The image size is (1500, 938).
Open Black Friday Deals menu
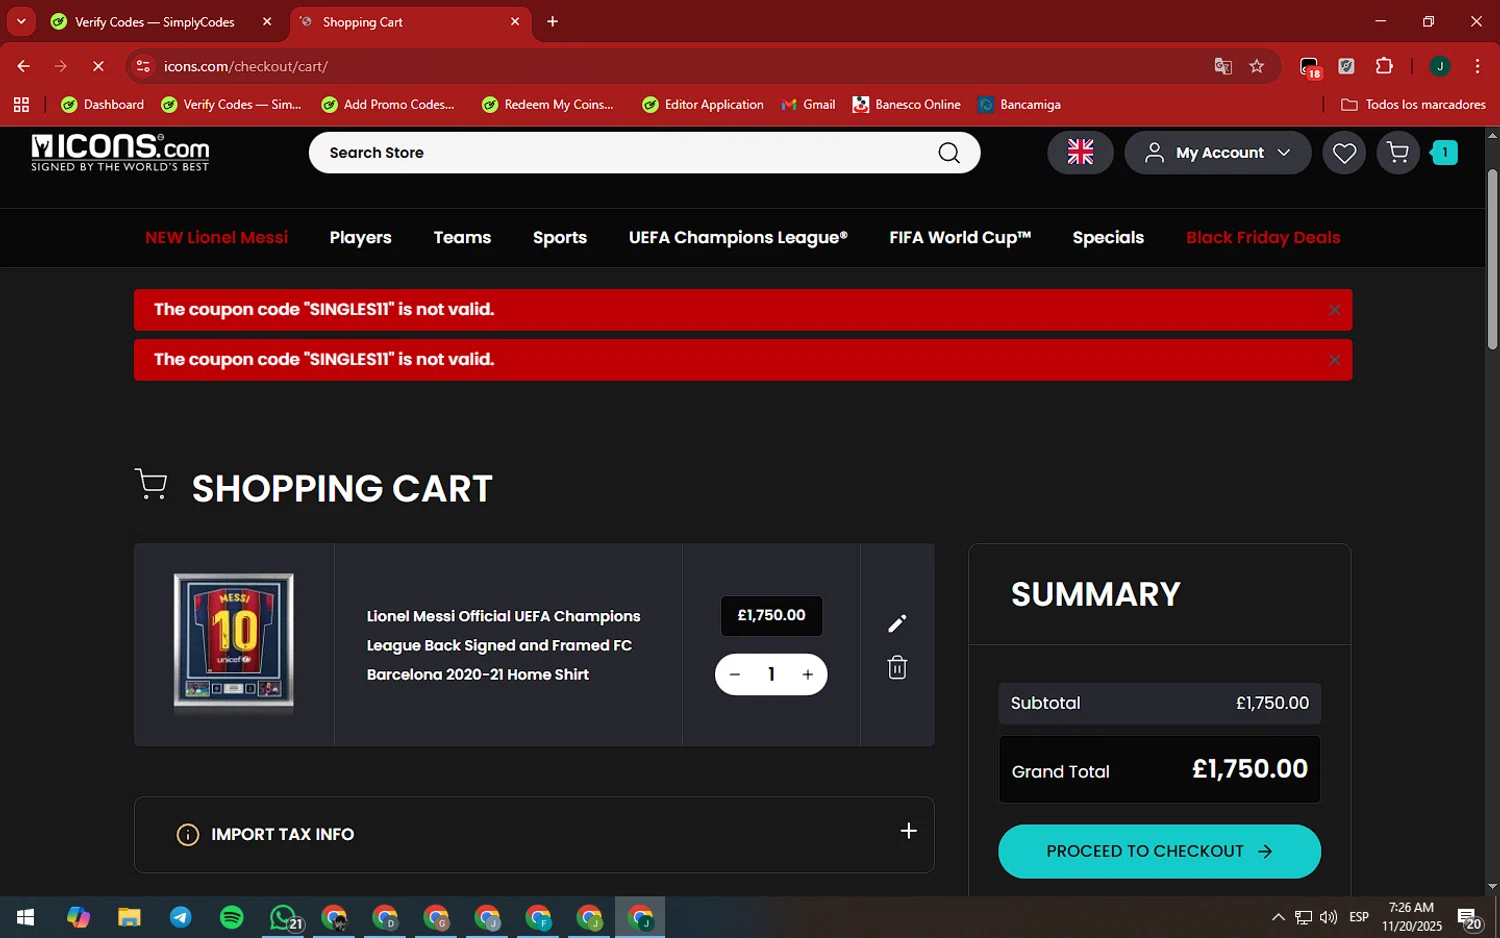[1263, 238]
